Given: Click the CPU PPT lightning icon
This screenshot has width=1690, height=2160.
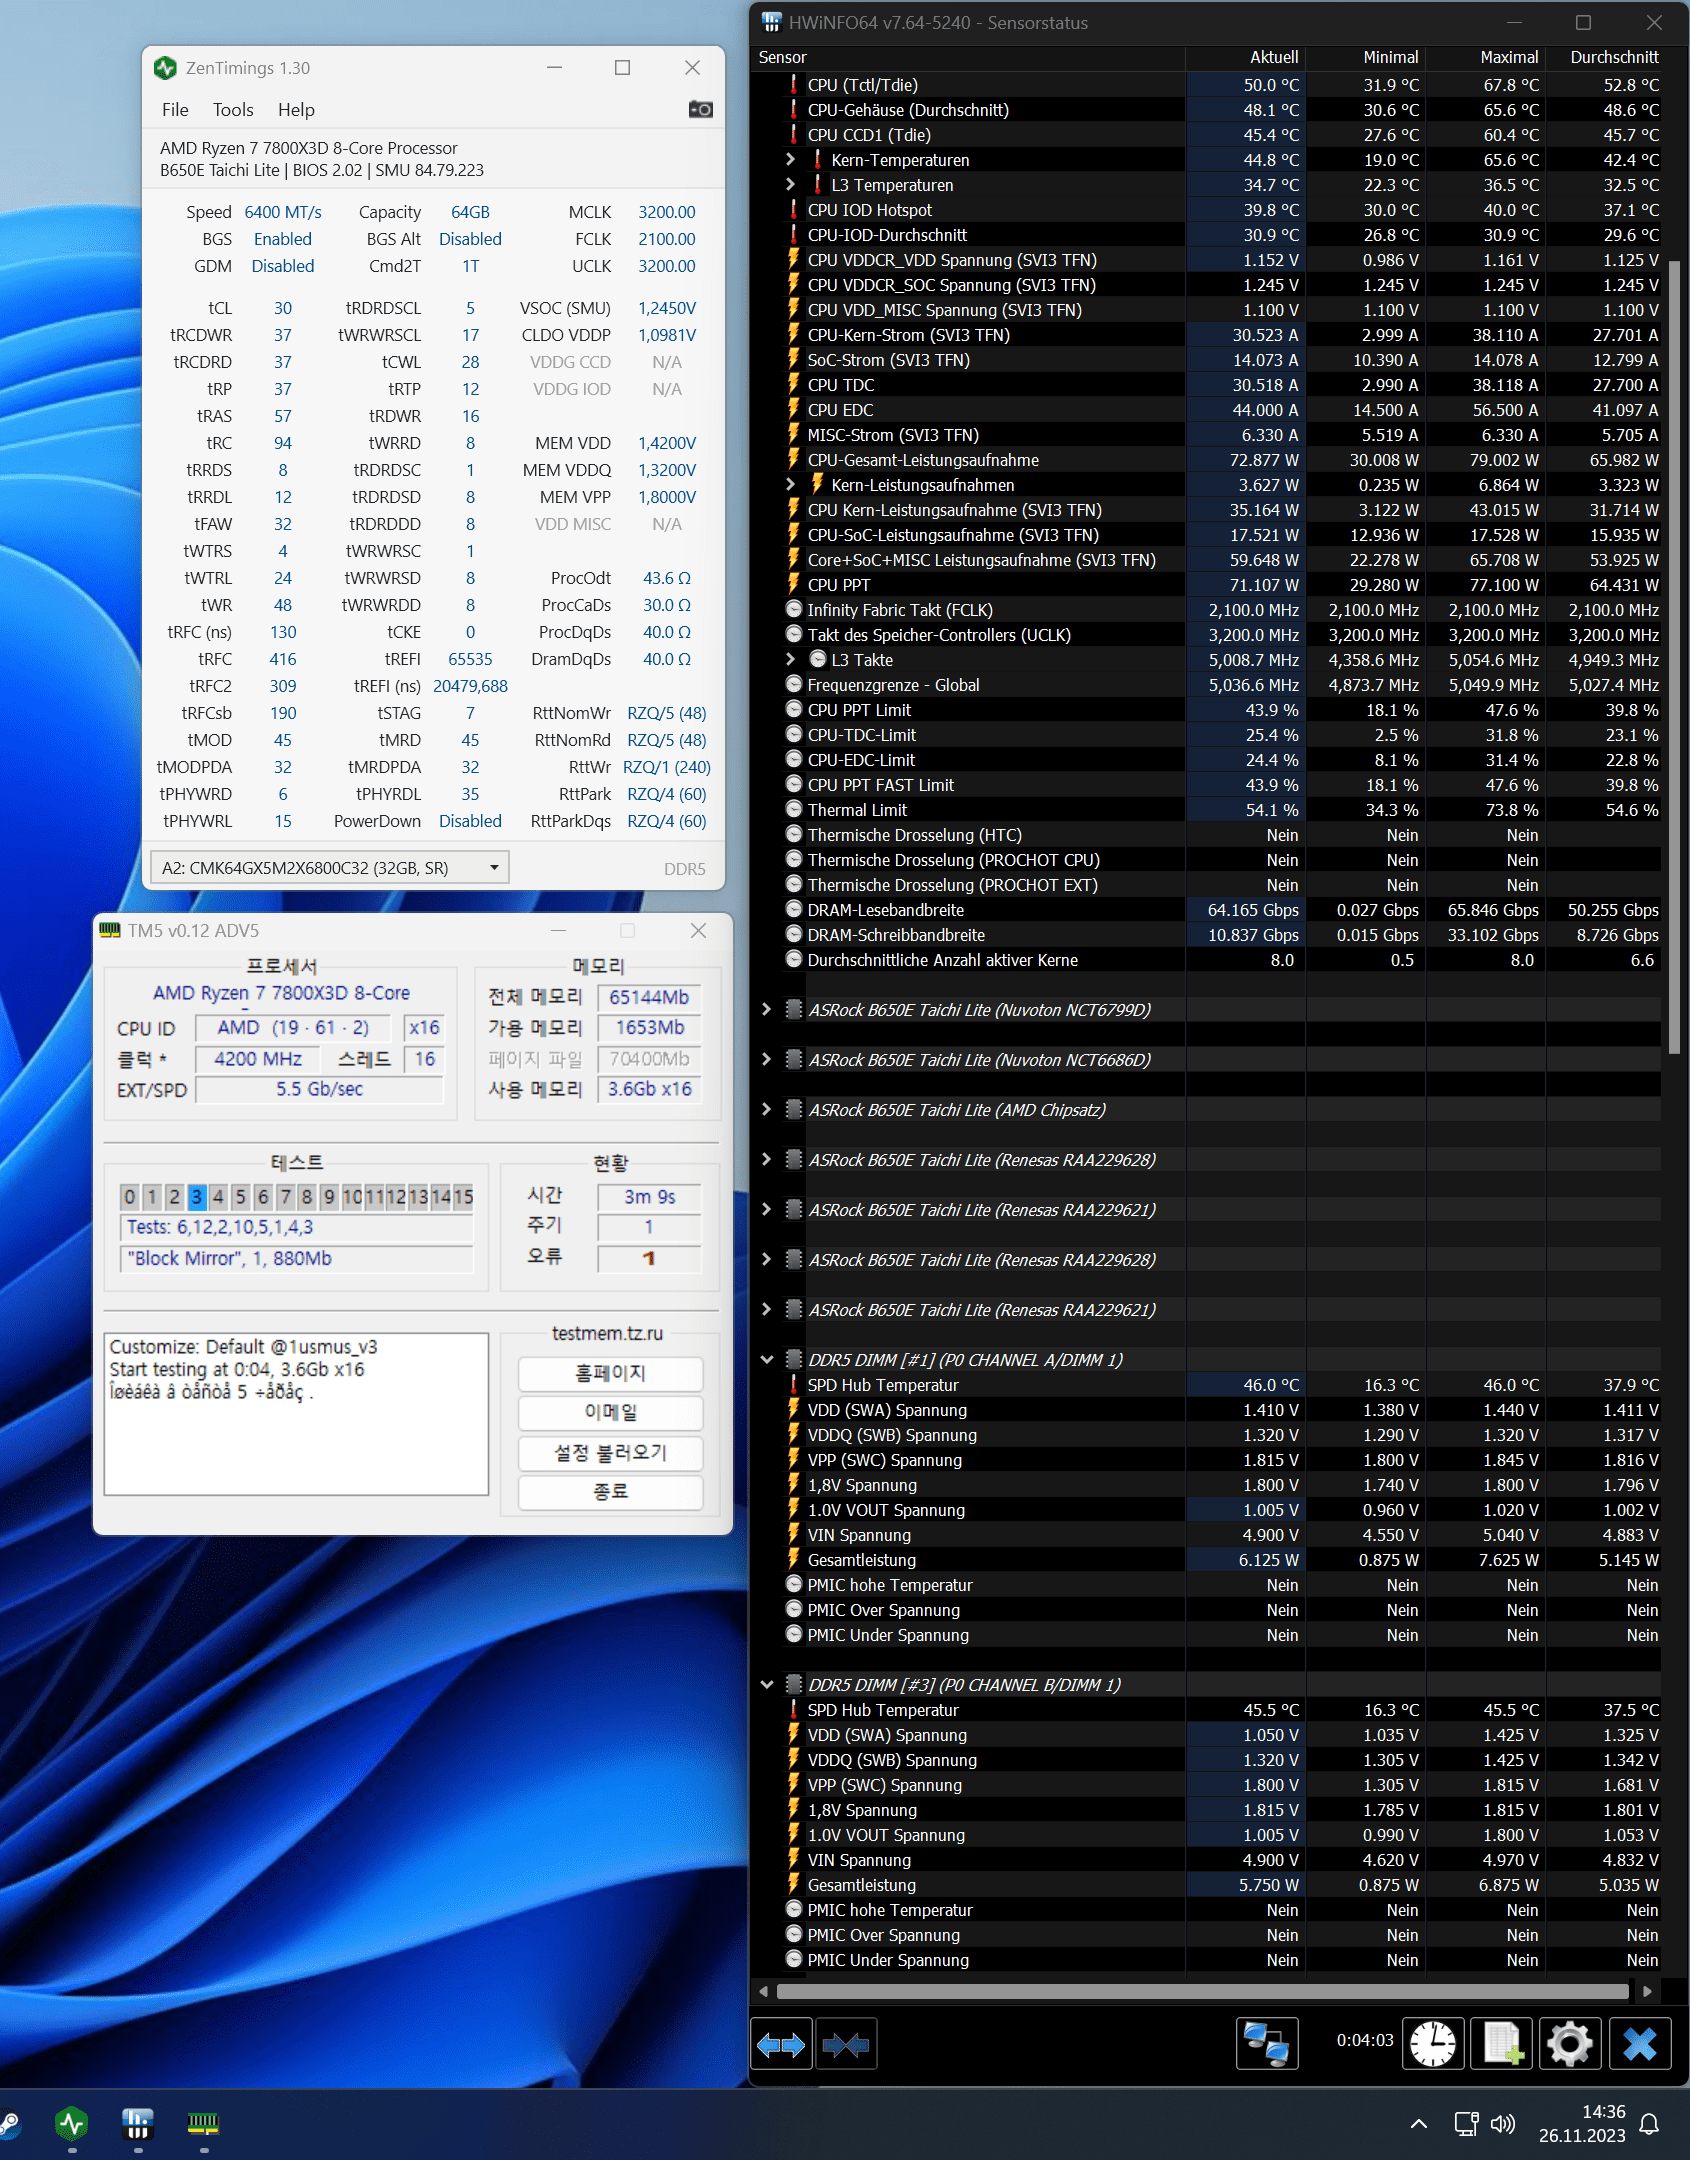Looking at the screenshot, I should tap(794, 584).
